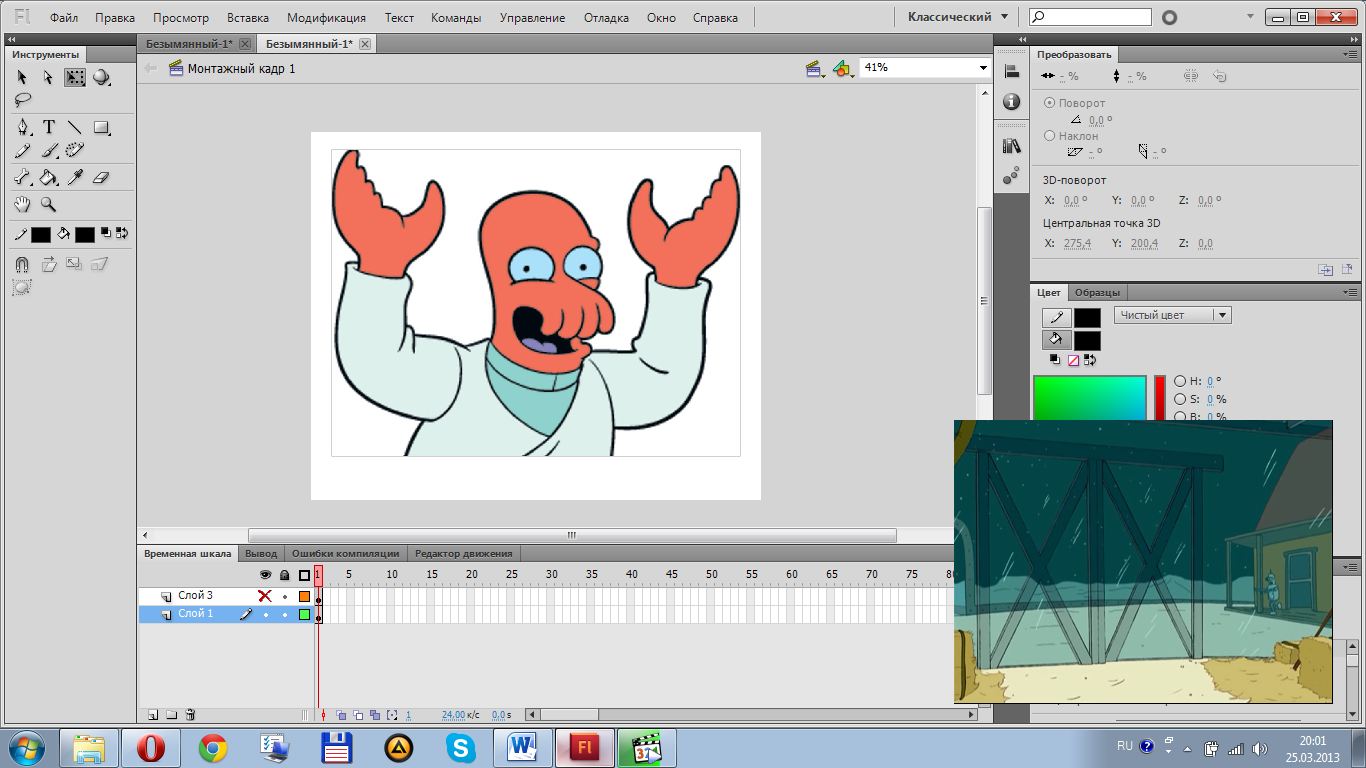Click the stroke color swatch in Tools panel
Image resolution: width=1366 pixels, height=768 pixels.
coord(41,234)
